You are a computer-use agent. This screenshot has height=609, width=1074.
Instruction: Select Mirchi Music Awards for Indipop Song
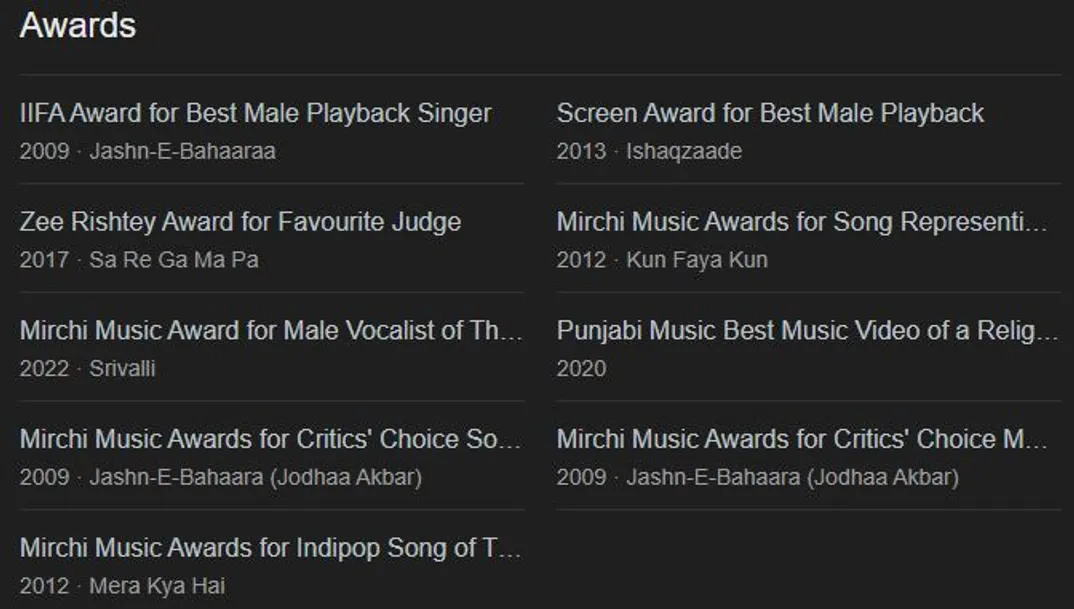coord(270,548)
